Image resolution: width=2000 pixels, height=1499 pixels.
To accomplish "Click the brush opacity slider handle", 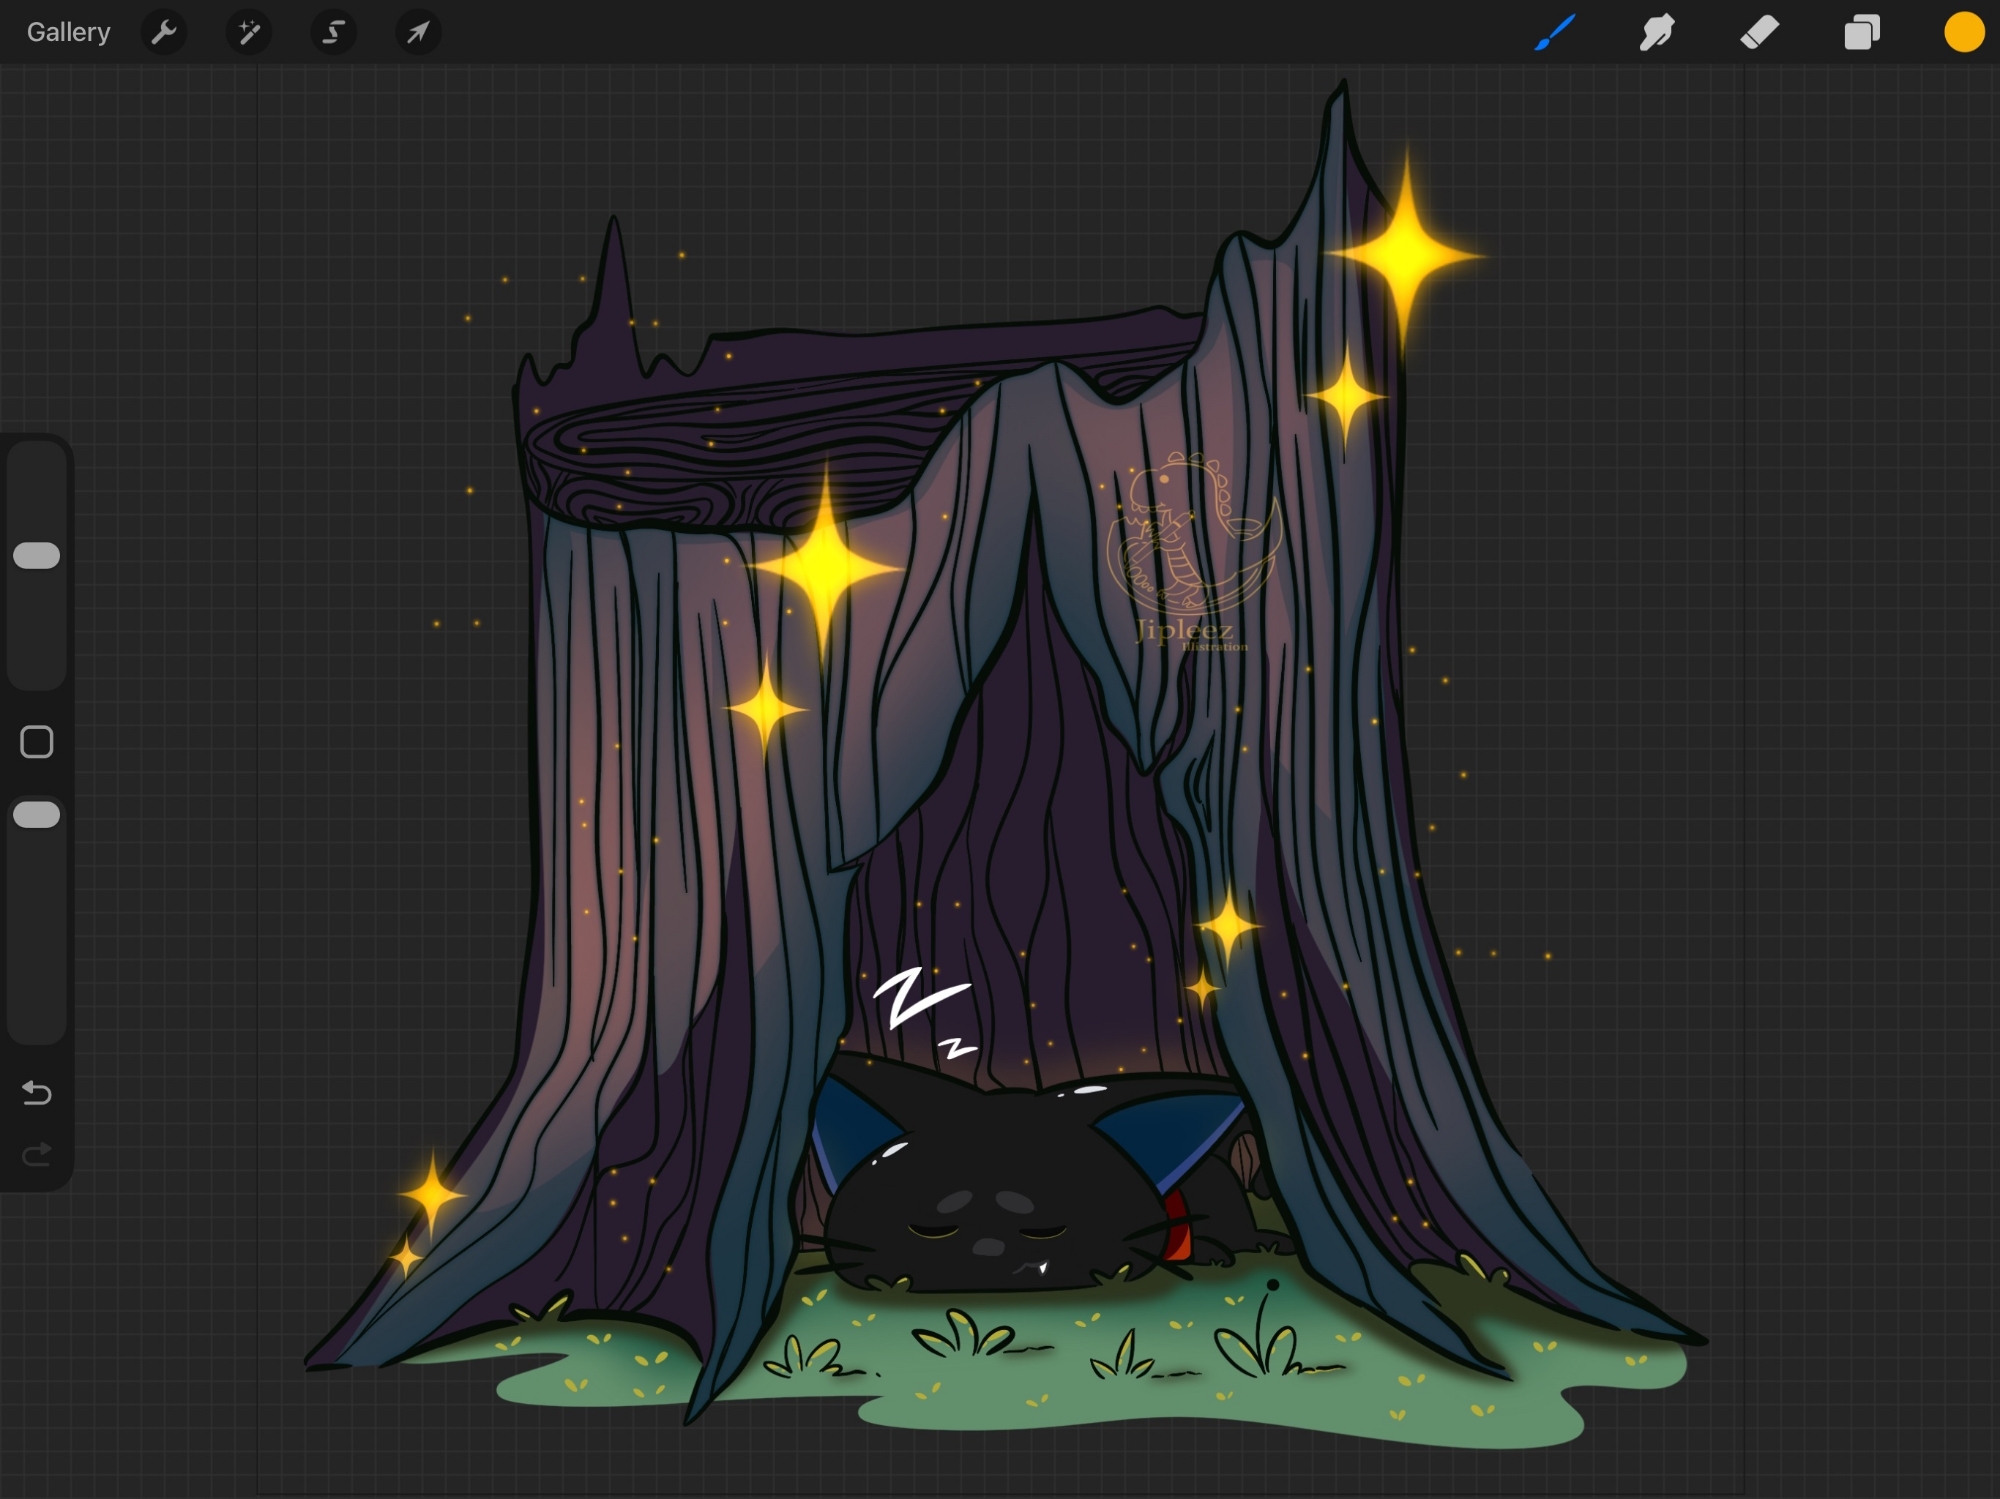I will click(x=37, y=815).
